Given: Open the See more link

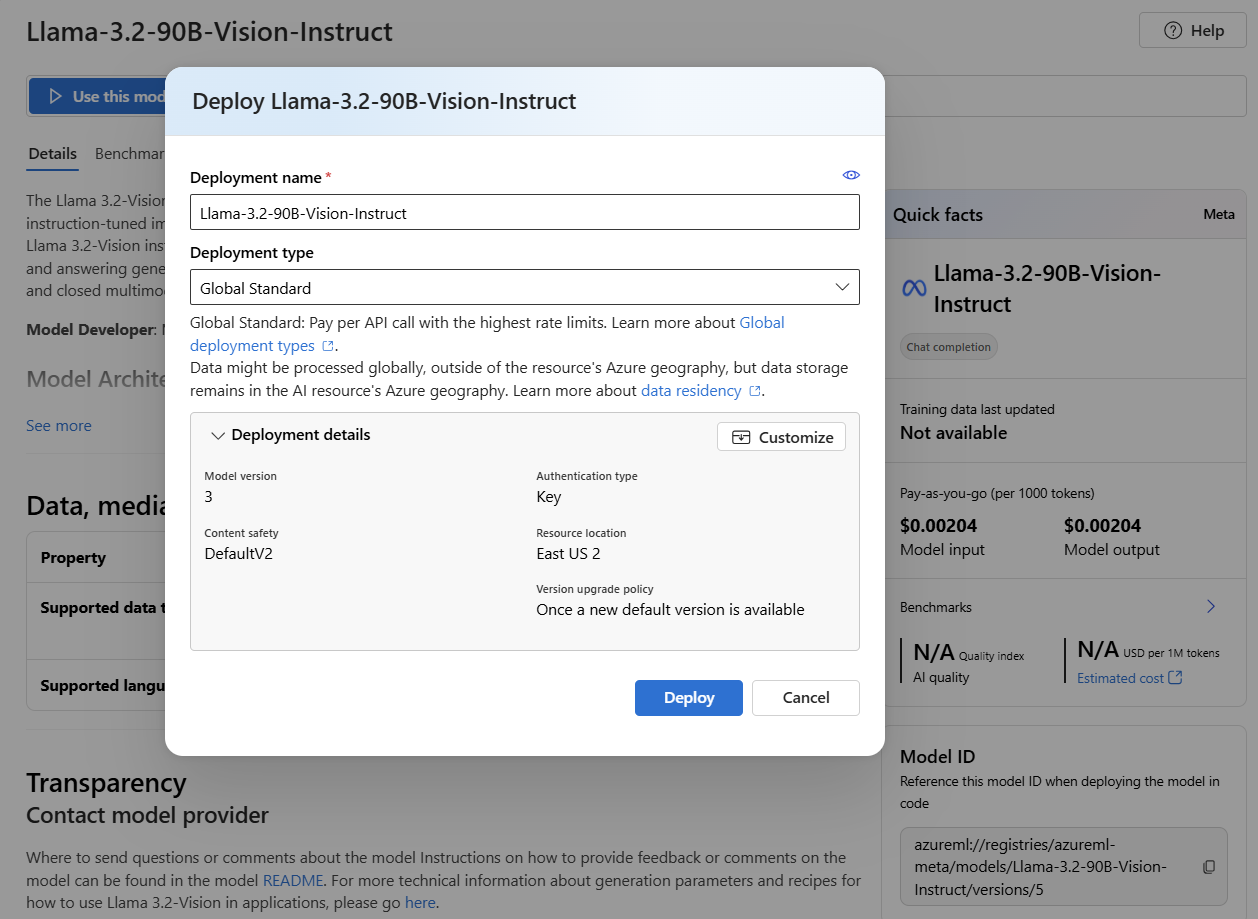Looking at the screenshot, I should [58, 425].
